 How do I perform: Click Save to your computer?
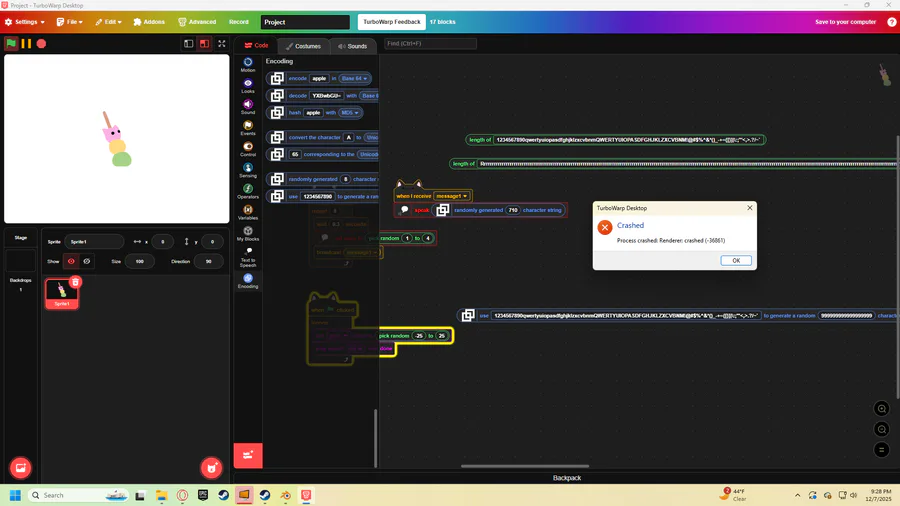point(845,22)
